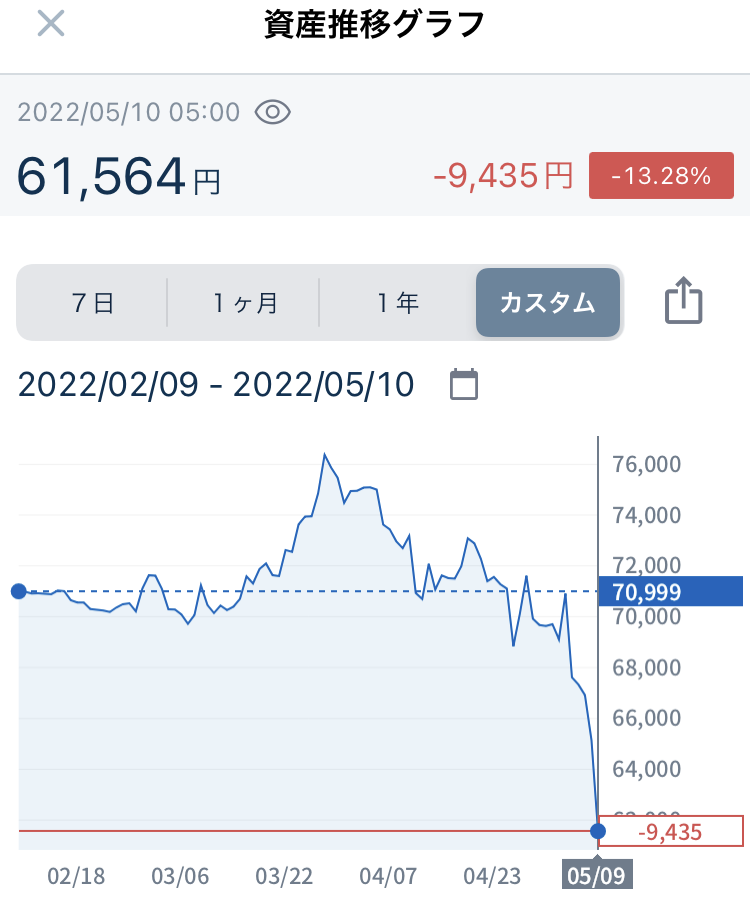Tap the chart peak near 03/22
The image size is (750, 899).
pos(325,455)
